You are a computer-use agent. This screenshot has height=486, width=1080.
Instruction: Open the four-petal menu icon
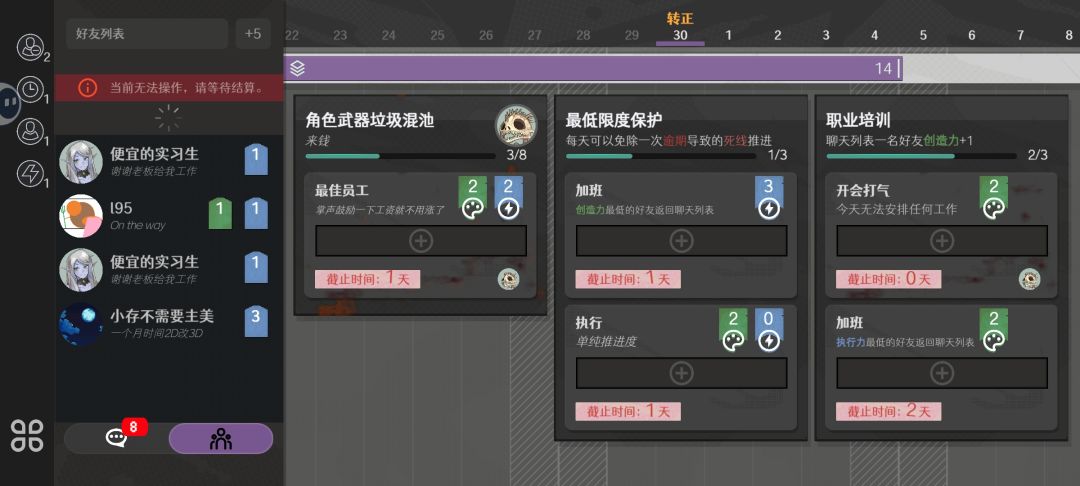pyautogui.click(x=27, y=436)
